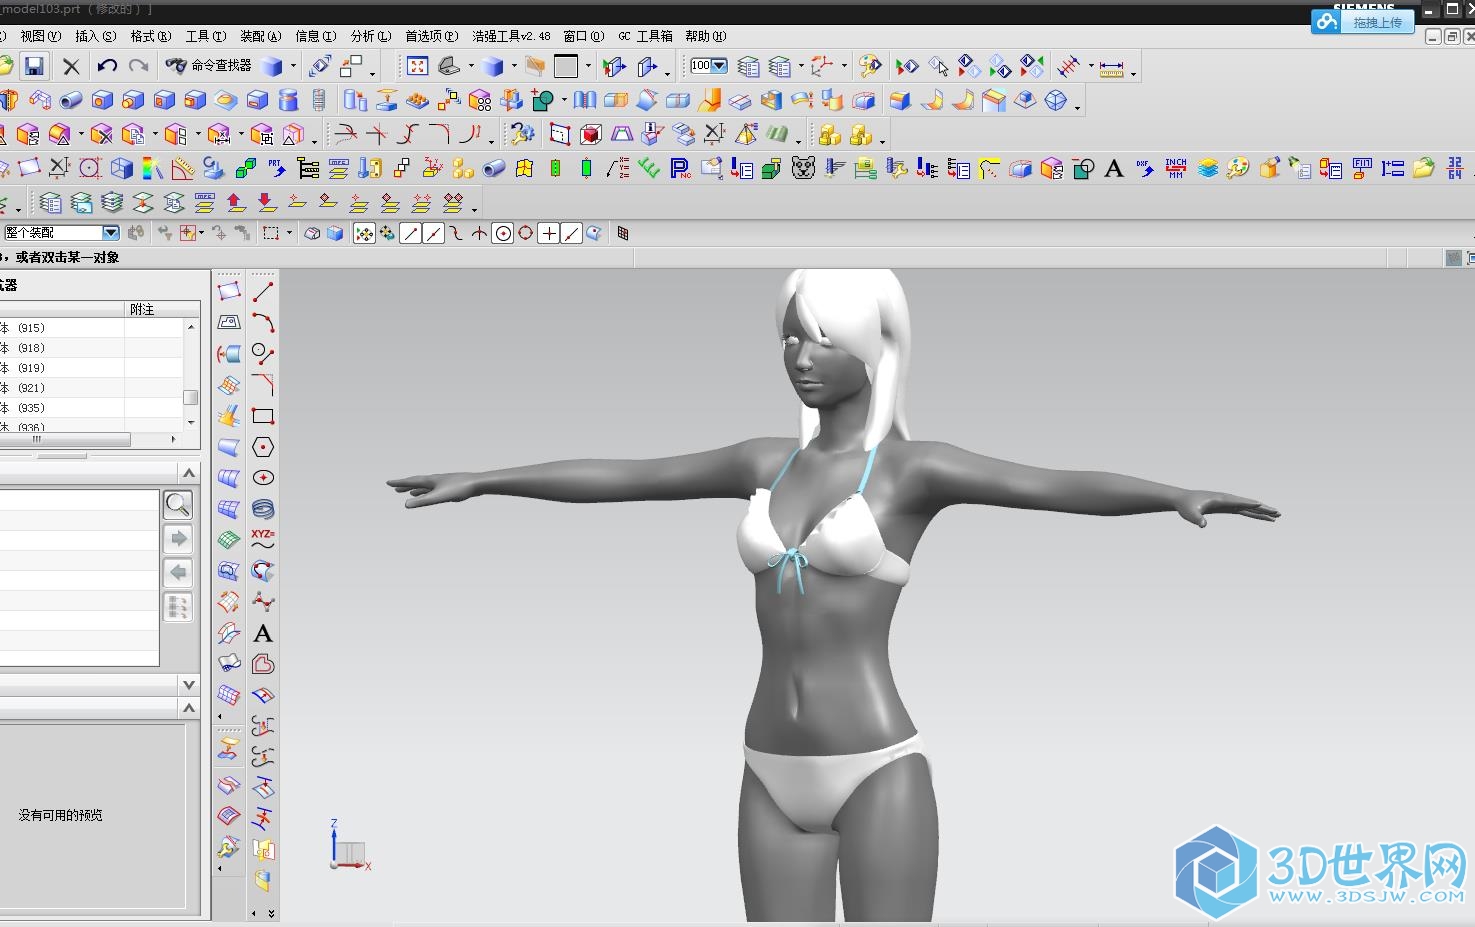The width and height of the screenshot is (1475, 927).
Task: Open the 视图(V) menu
Action: (40, 36)
